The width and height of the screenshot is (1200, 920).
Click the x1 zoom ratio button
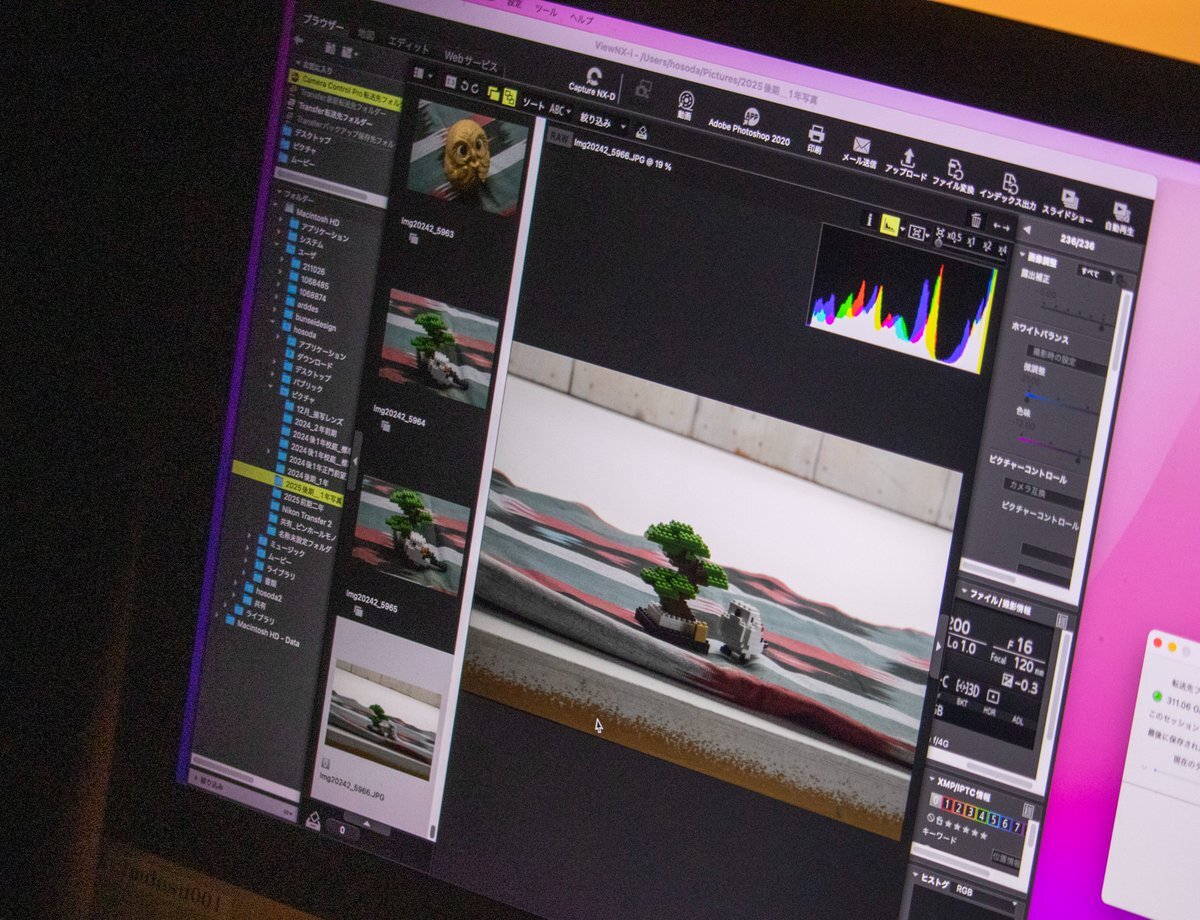(969, 242)
